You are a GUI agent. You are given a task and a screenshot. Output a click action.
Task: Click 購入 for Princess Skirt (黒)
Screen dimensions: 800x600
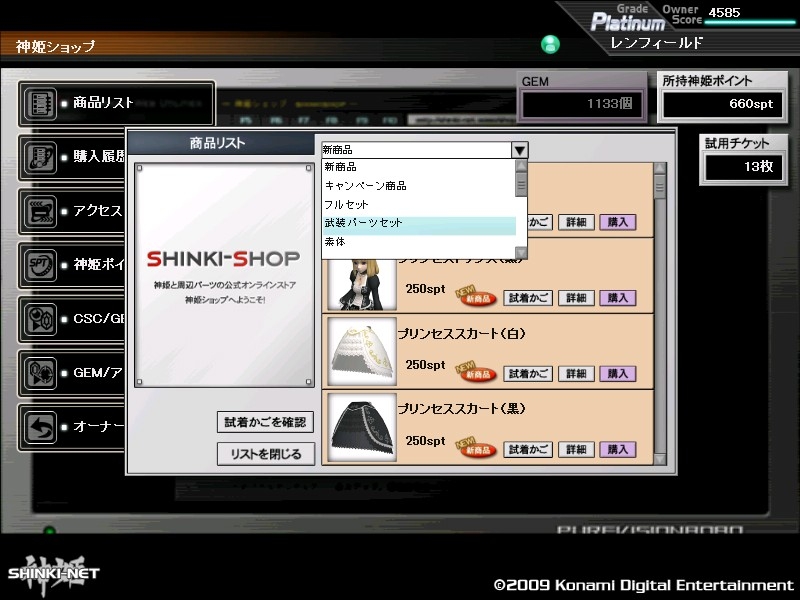(x=618, y=449)
